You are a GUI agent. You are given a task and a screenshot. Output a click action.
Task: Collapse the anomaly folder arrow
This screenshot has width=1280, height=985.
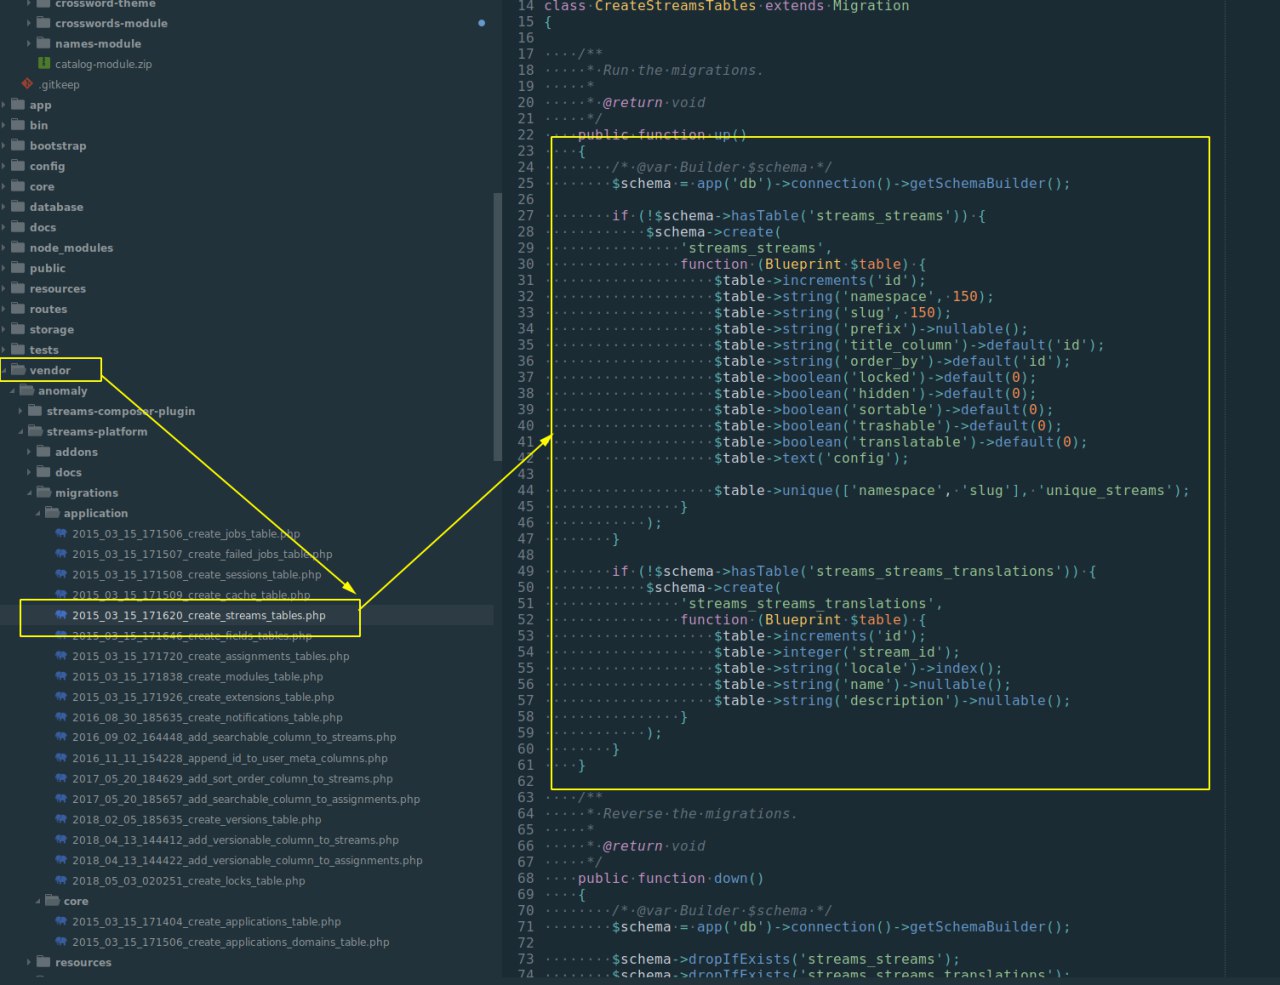[12, 391]
